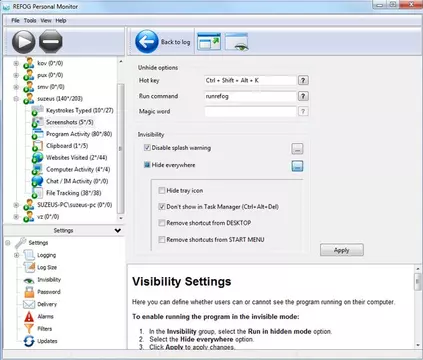Click options button beside Disable splash warning

coord(297,149)
